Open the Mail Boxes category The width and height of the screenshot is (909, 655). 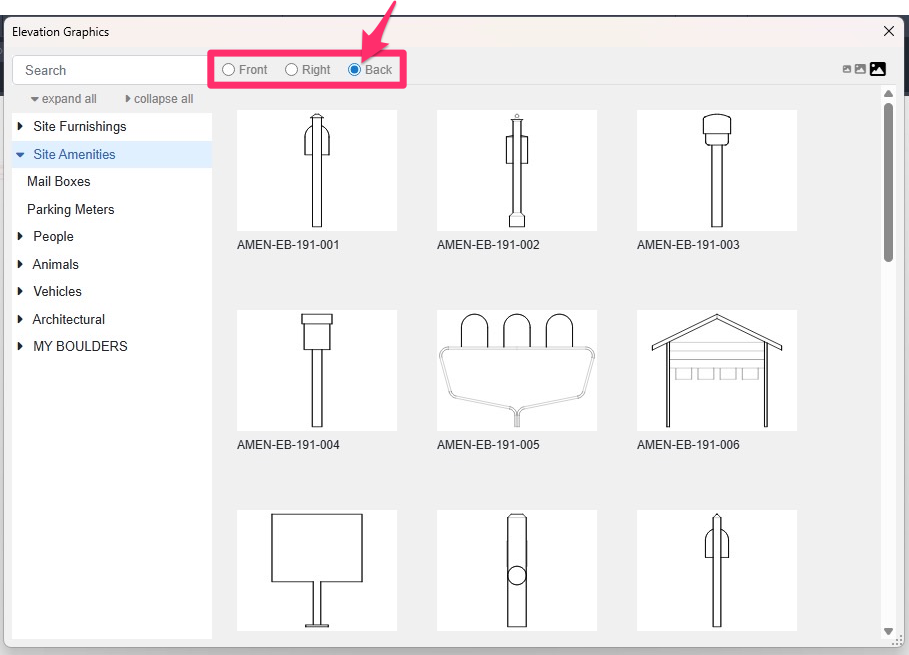[x=58, y=181]
